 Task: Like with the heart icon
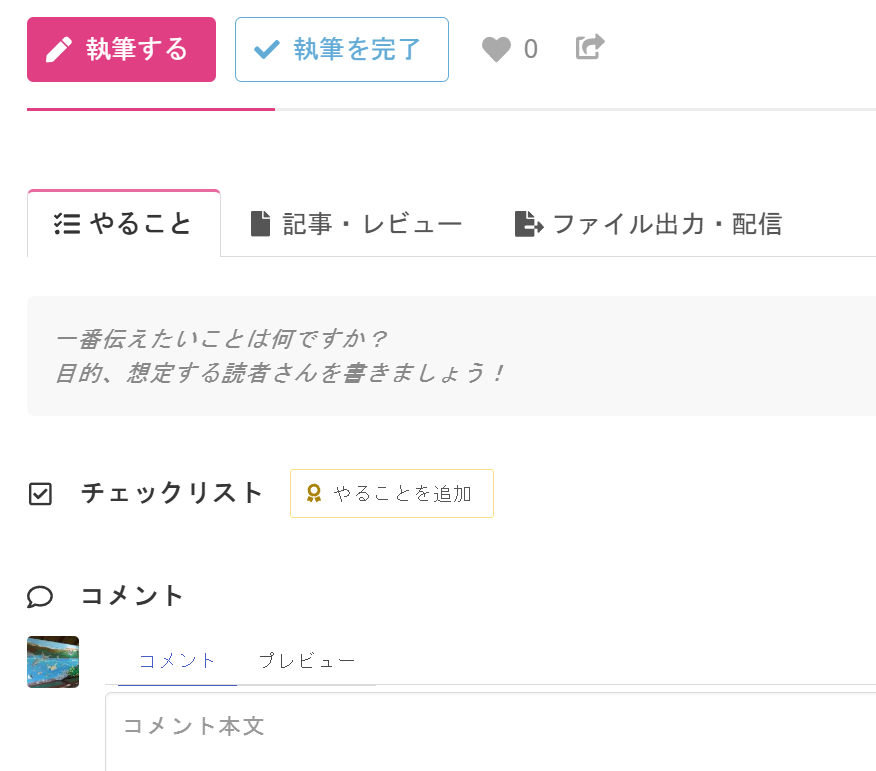click(496, 49)
